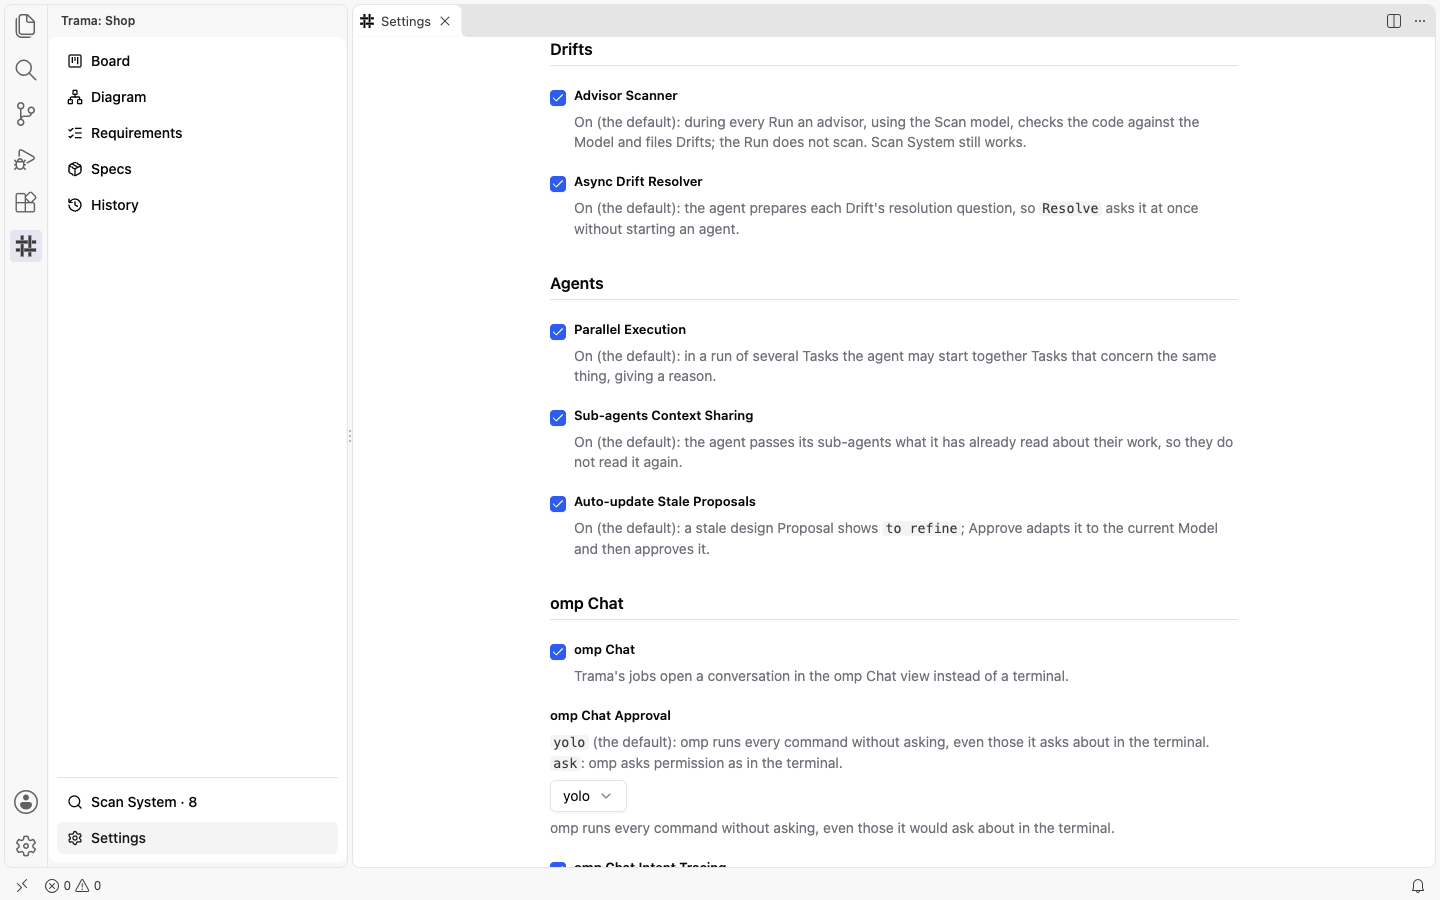This screenshot has height=900, width=1440.
Task: Disable the Parallel Execution checkbox
Action: point(558,332)
